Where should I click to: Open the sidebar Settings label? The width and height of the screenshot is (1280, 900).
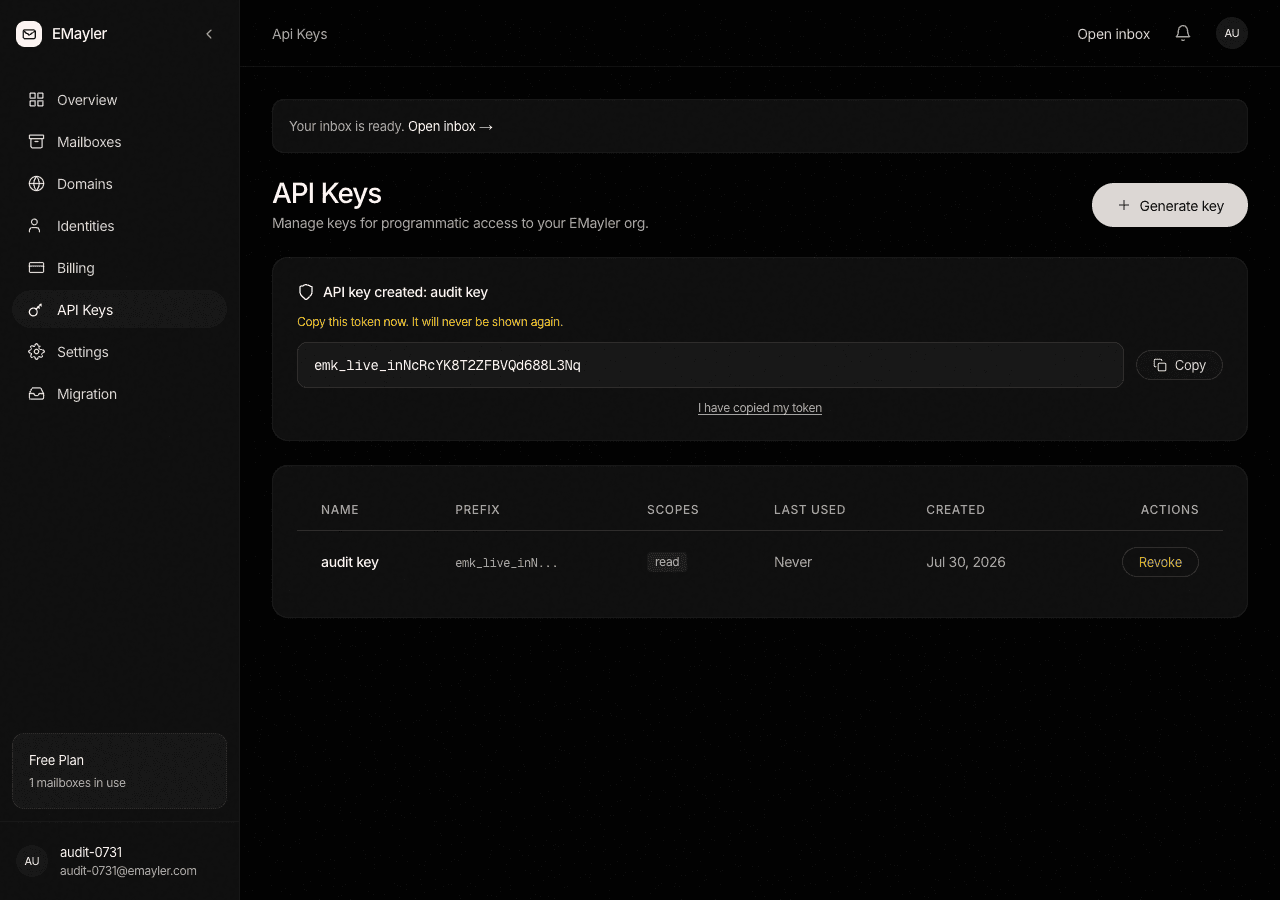[x=83, y=352]
